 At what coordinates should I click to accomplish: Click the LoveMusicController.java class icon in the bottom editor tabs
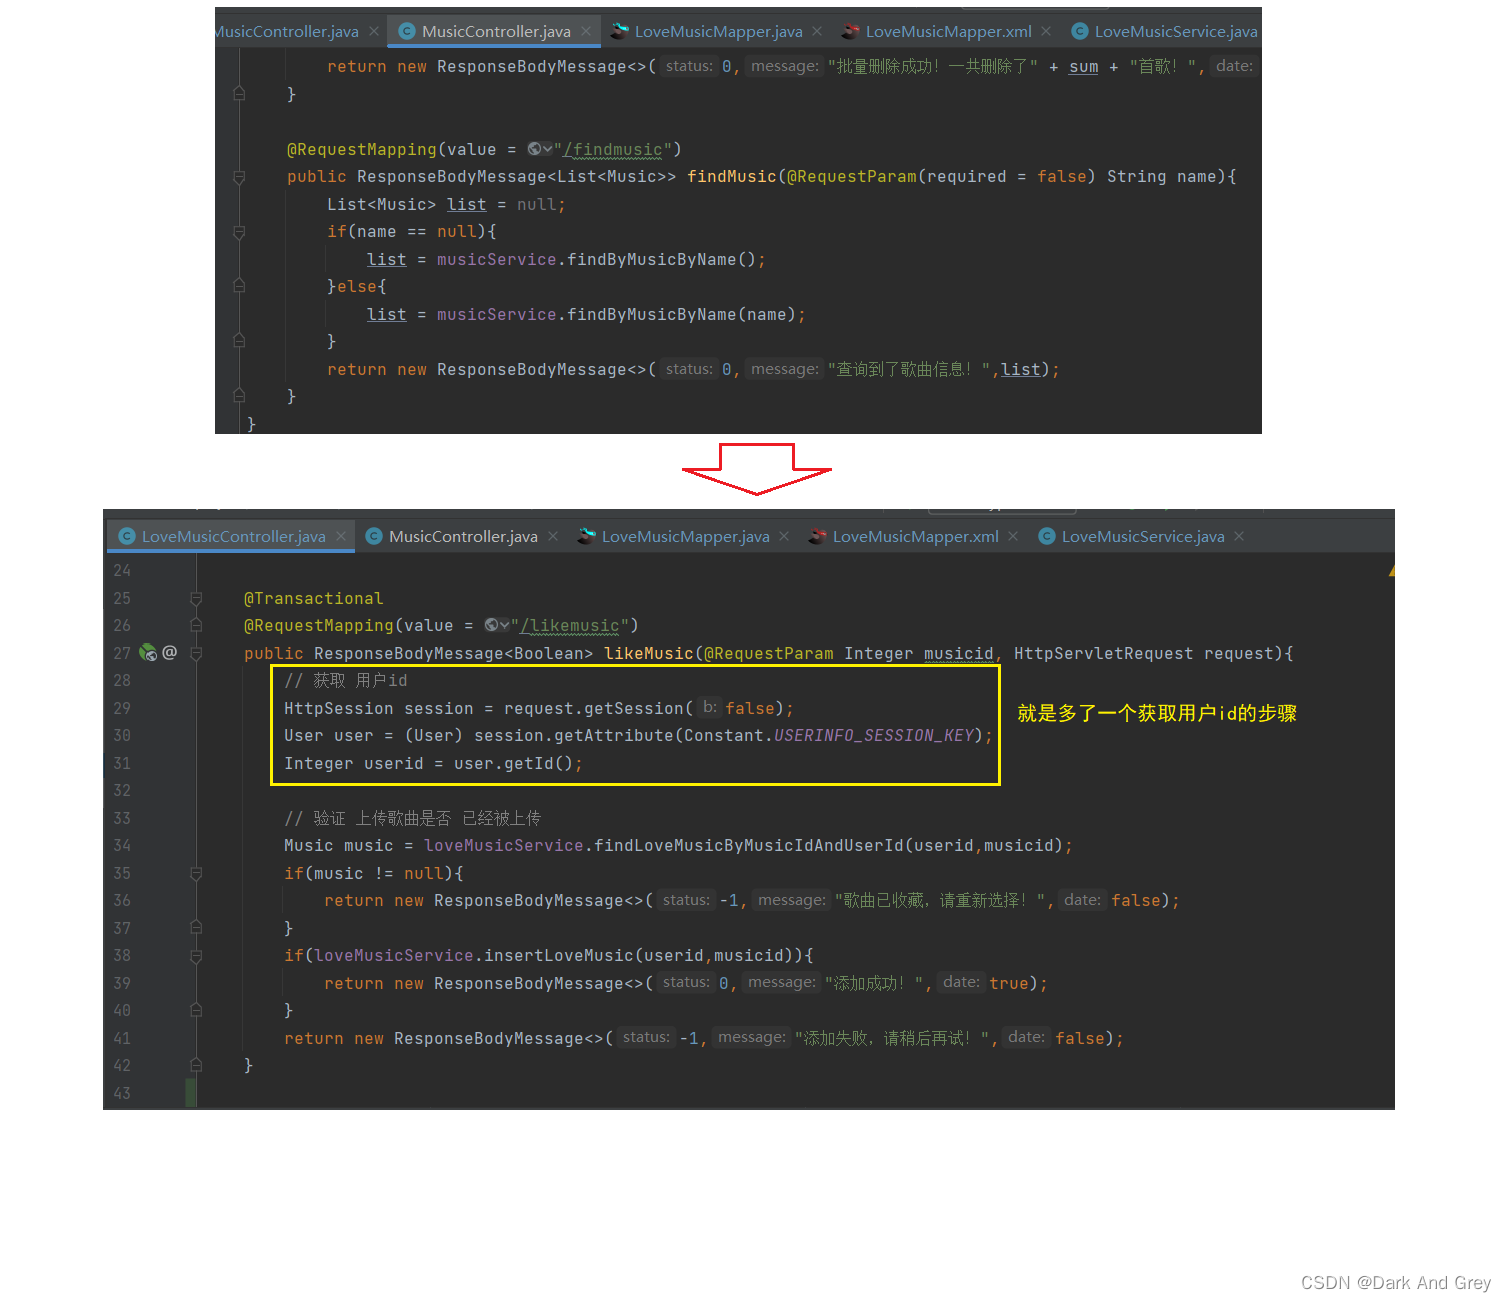pos(127,536)
